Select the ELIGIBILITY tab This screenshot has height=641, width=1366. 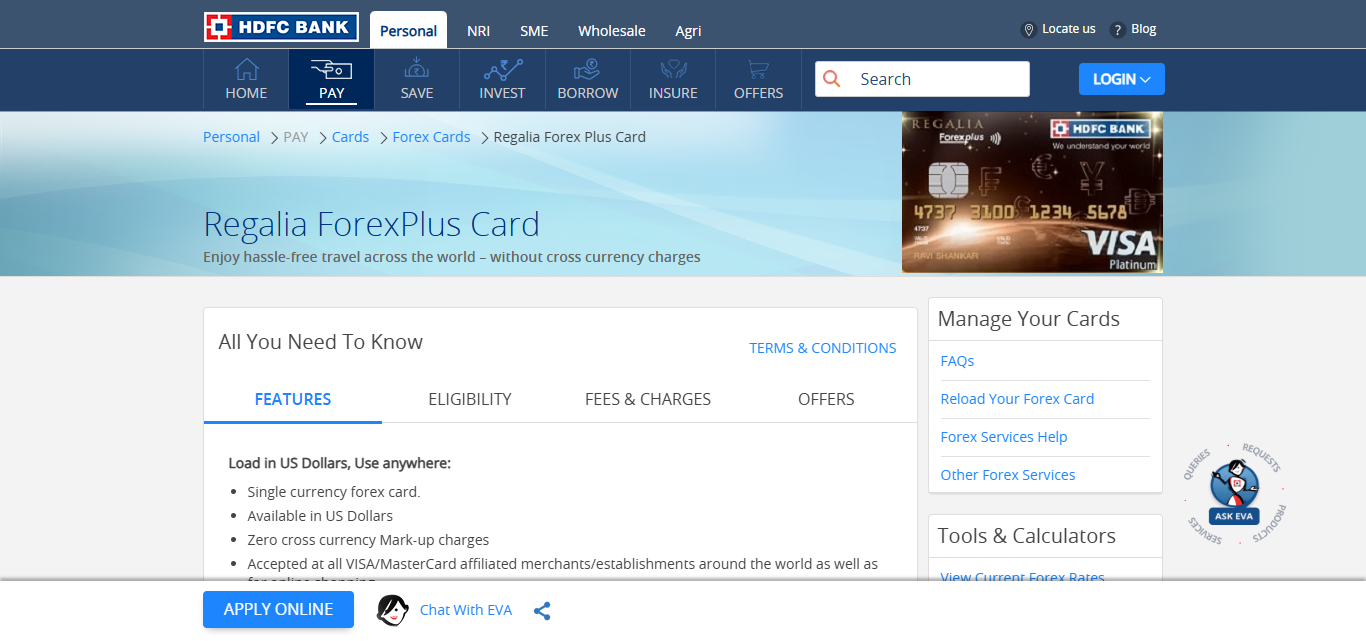[x=470, y=399]
